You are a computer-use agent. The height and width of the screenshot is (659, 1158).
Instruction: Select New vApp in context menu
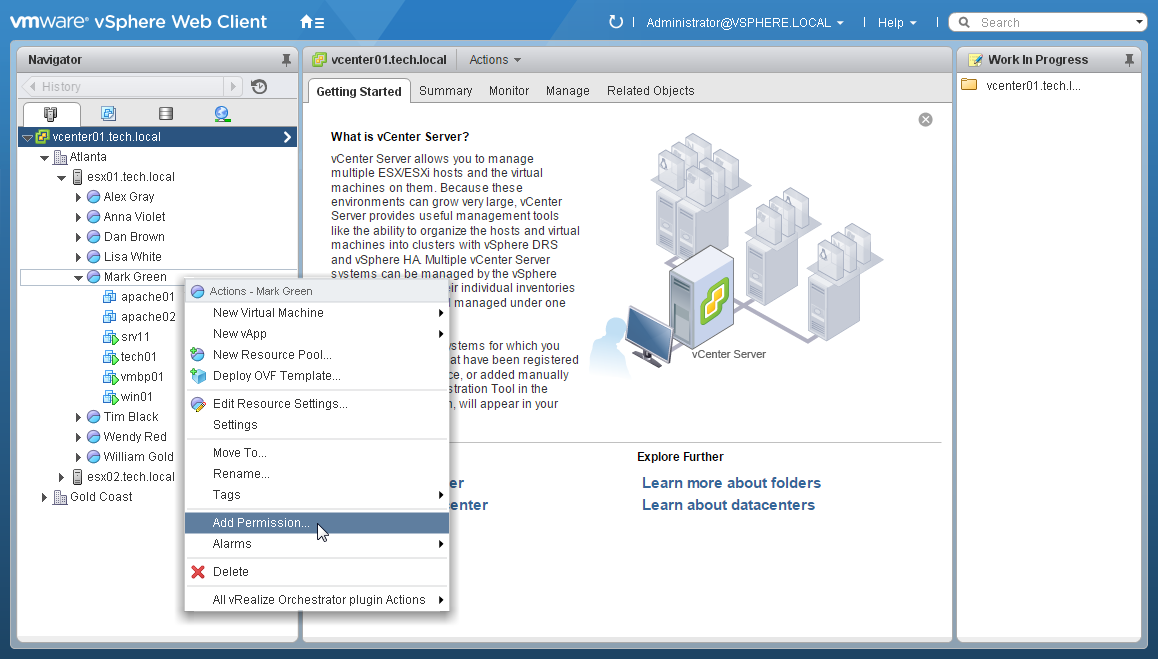pyautogui.click(x=317, y=334)
